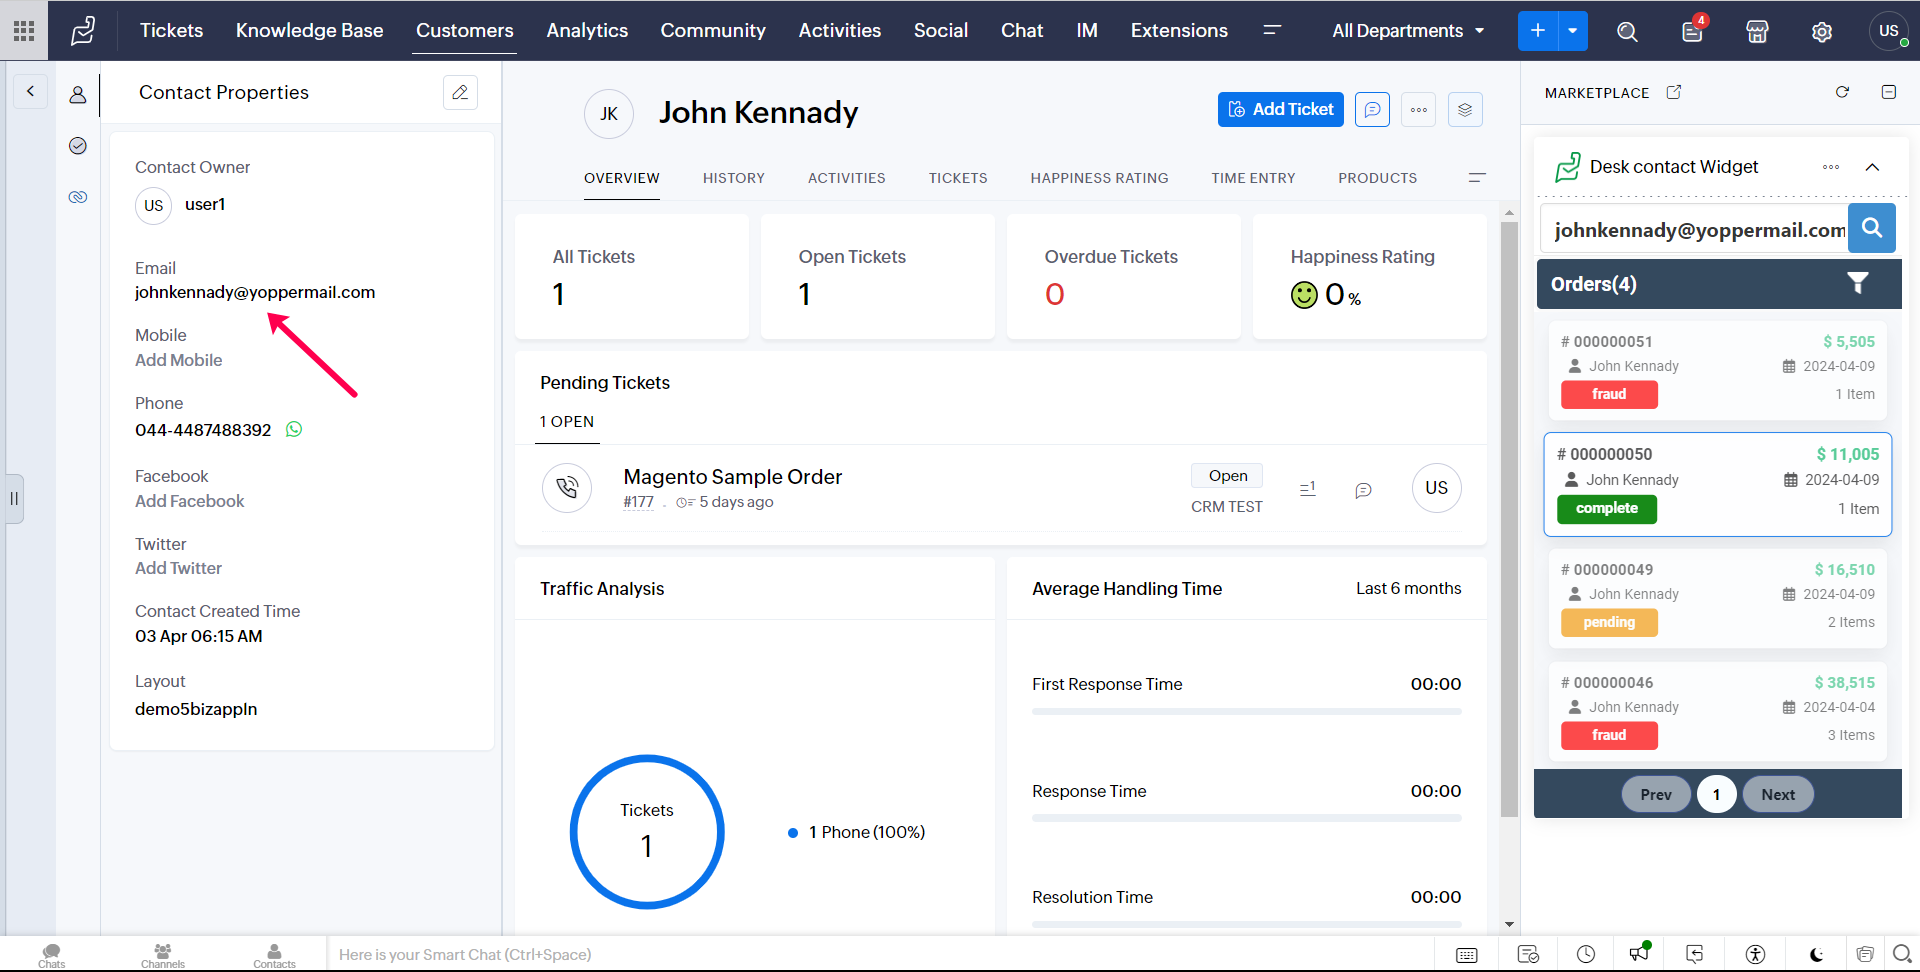
Task: Refresh the Marketplace panel
Action: [1842, 92]
